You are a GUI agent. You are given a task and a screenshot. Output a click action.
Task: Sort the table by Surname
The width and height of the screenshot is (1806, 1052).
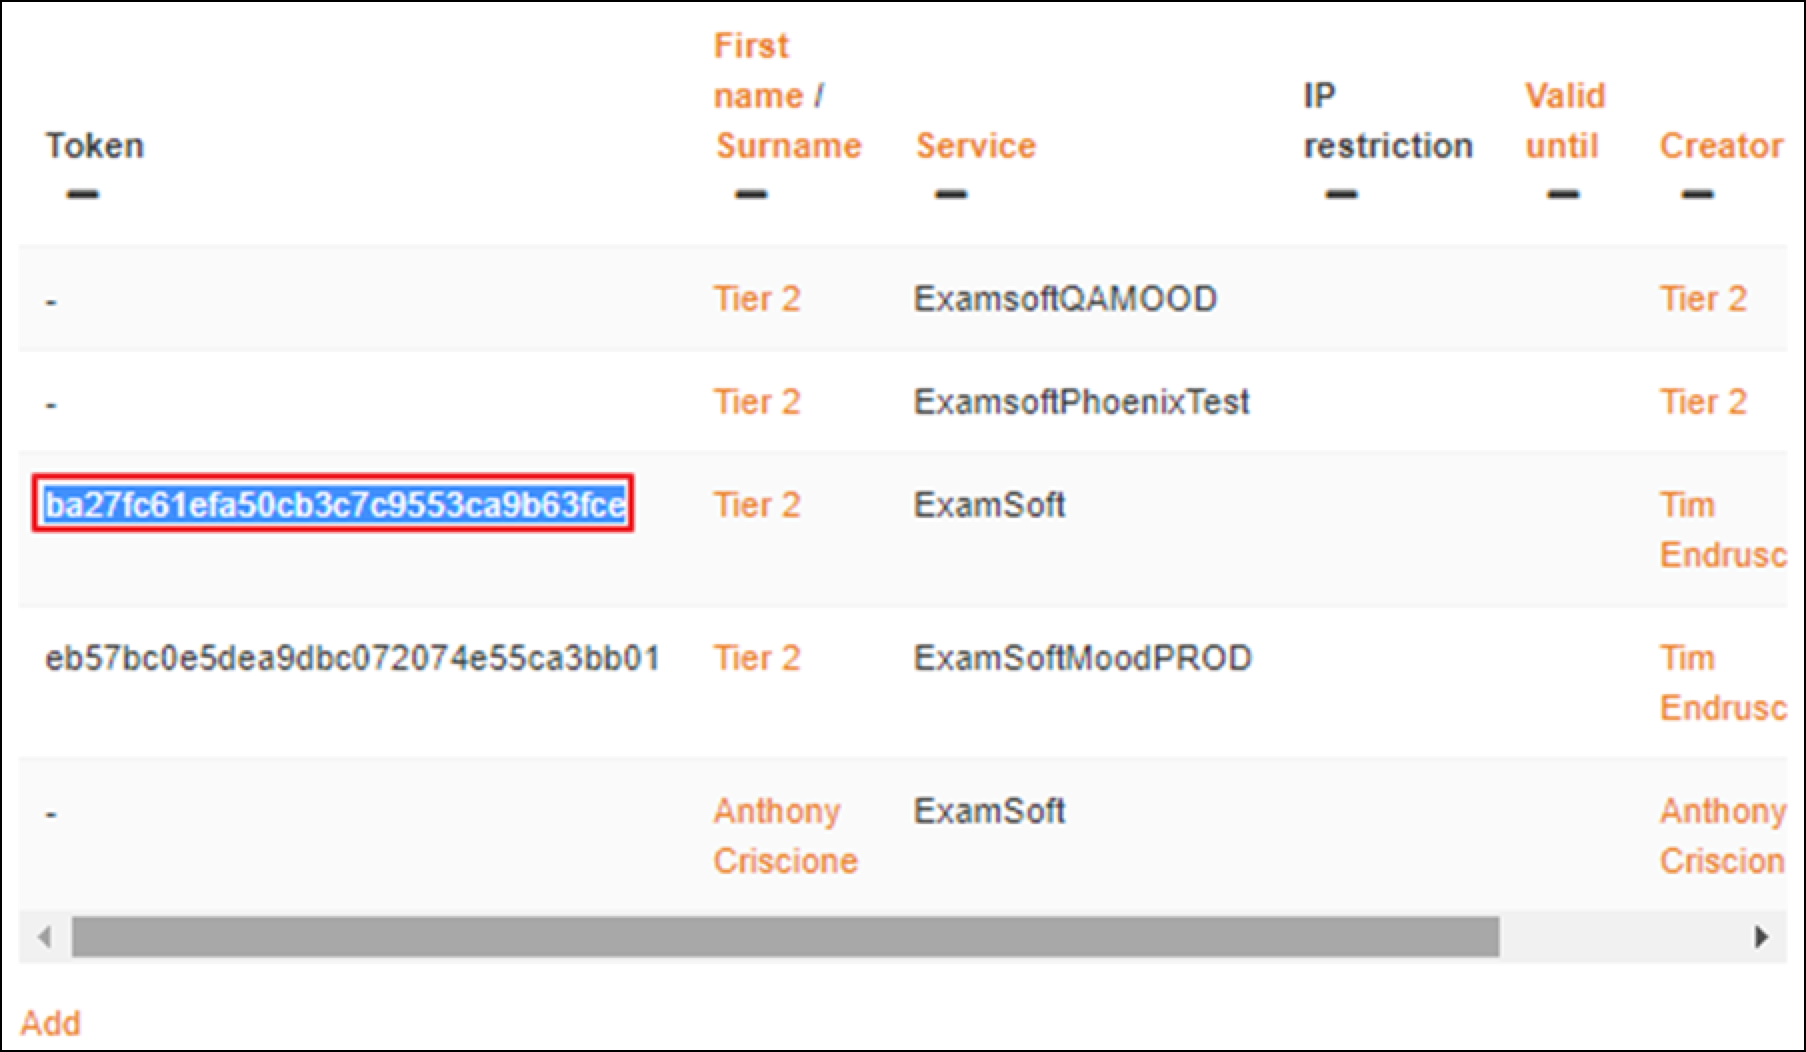789,146
